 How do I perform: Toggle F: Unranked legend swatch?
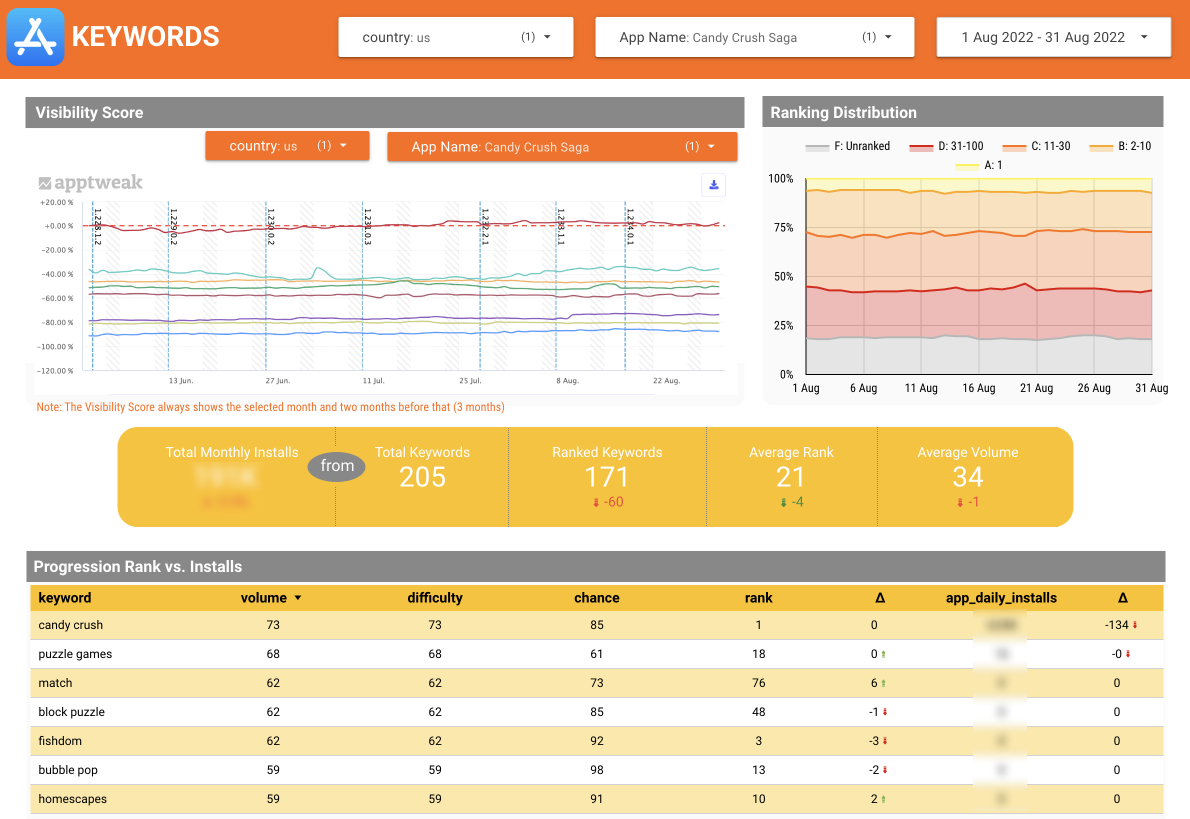pos(817,146)
